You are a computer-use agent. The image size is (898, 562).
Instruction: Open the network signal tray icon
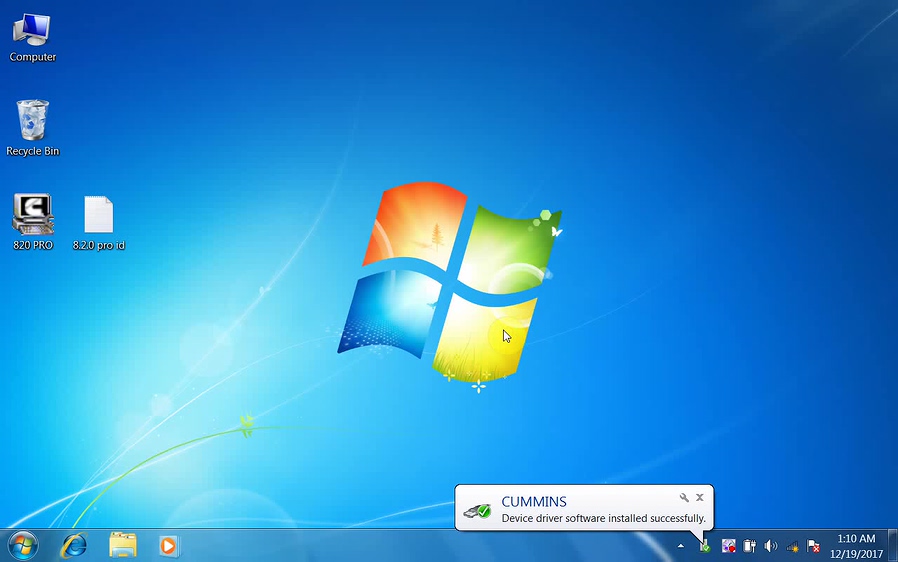(x=793, y=547)
